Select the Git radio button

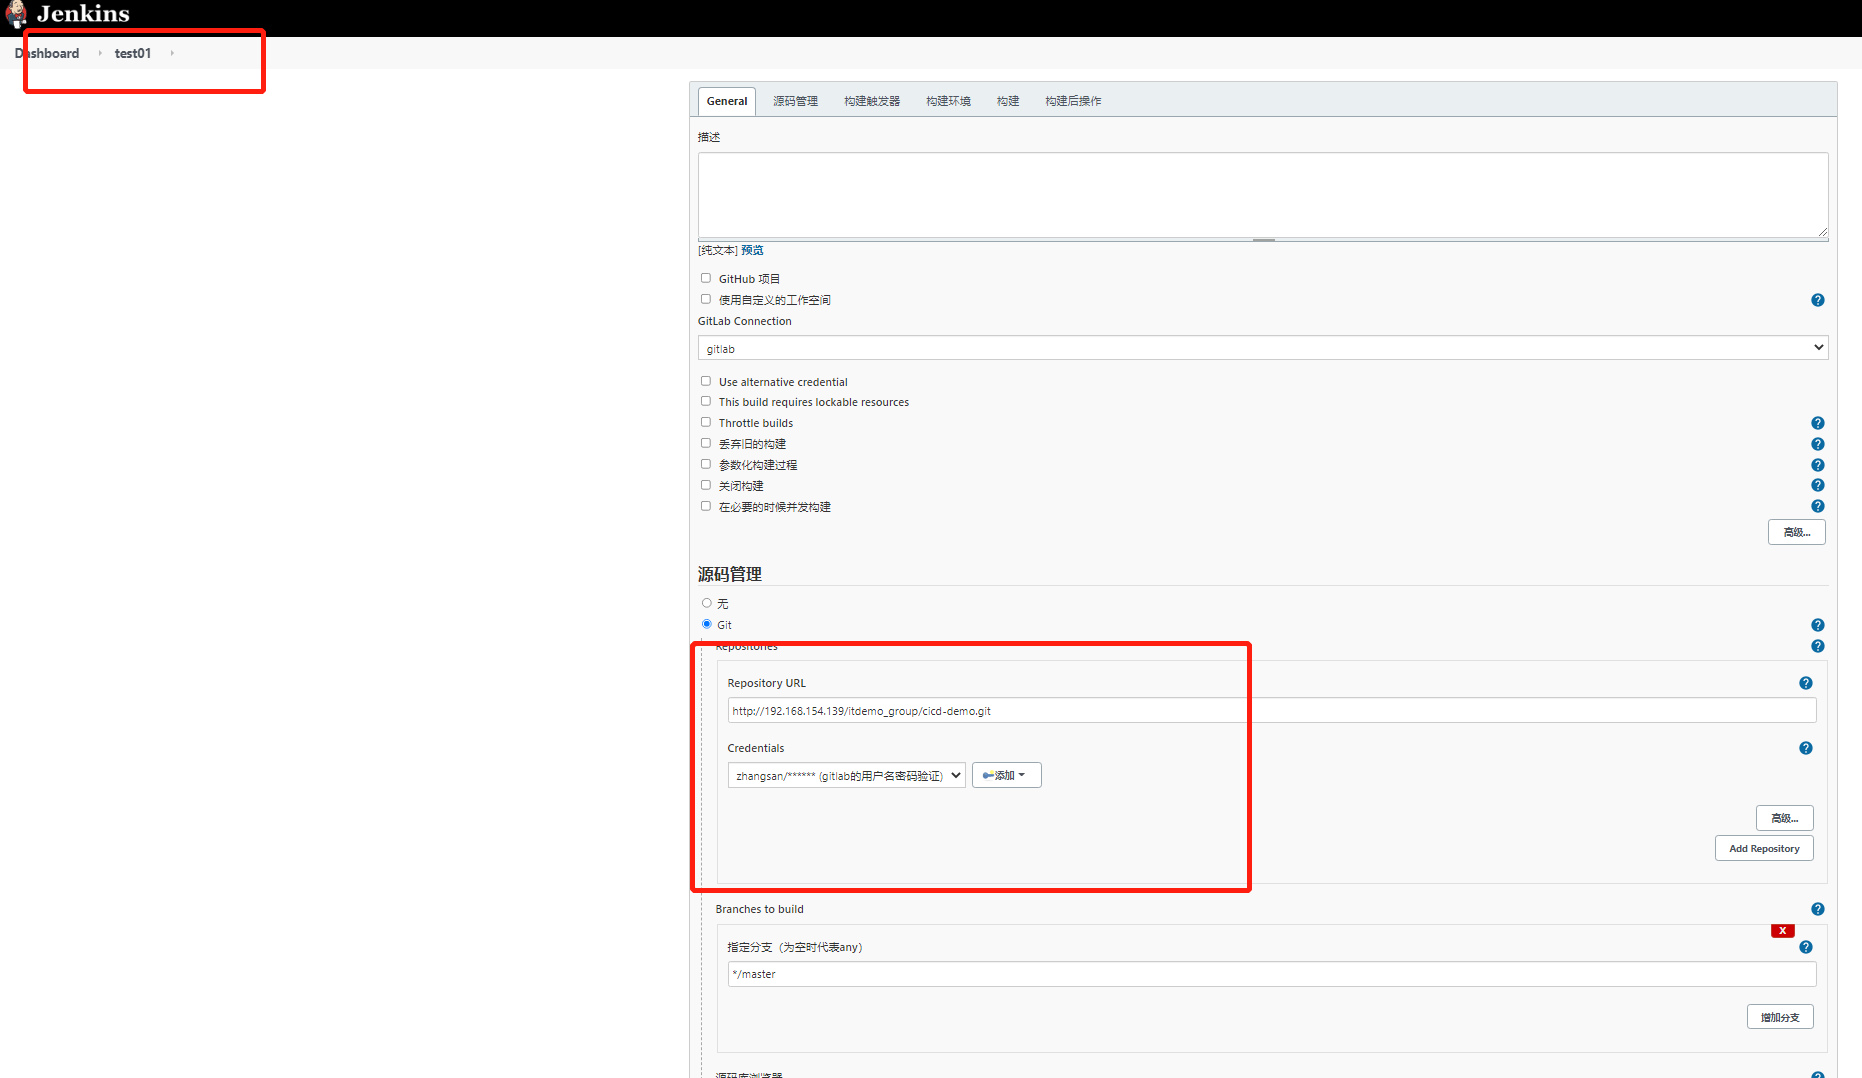[x=707, y=624]
